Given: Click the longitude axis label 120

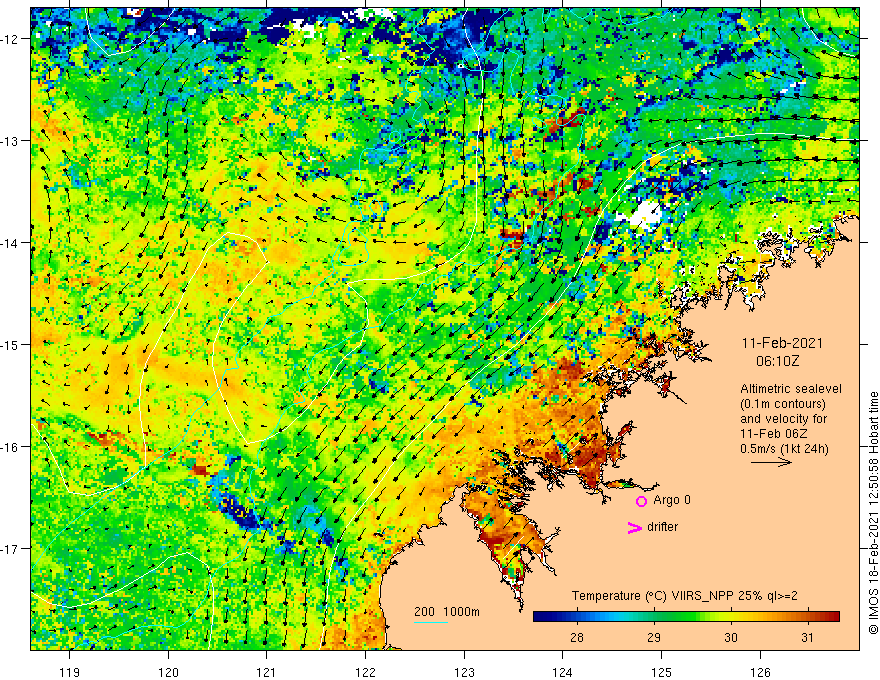Looking at the screenshot, I should point(168,672).
